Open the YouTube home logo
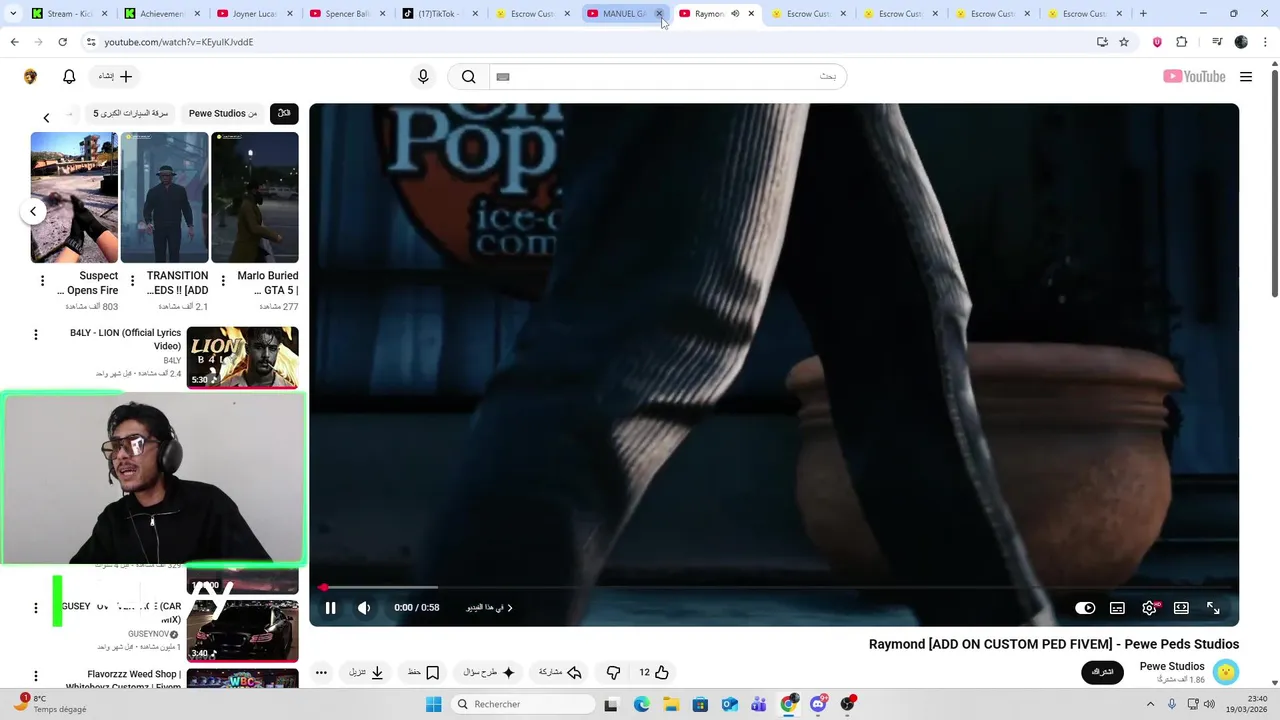Image resolution: width=1280 pixels, height=720 pixels. 1194,77
